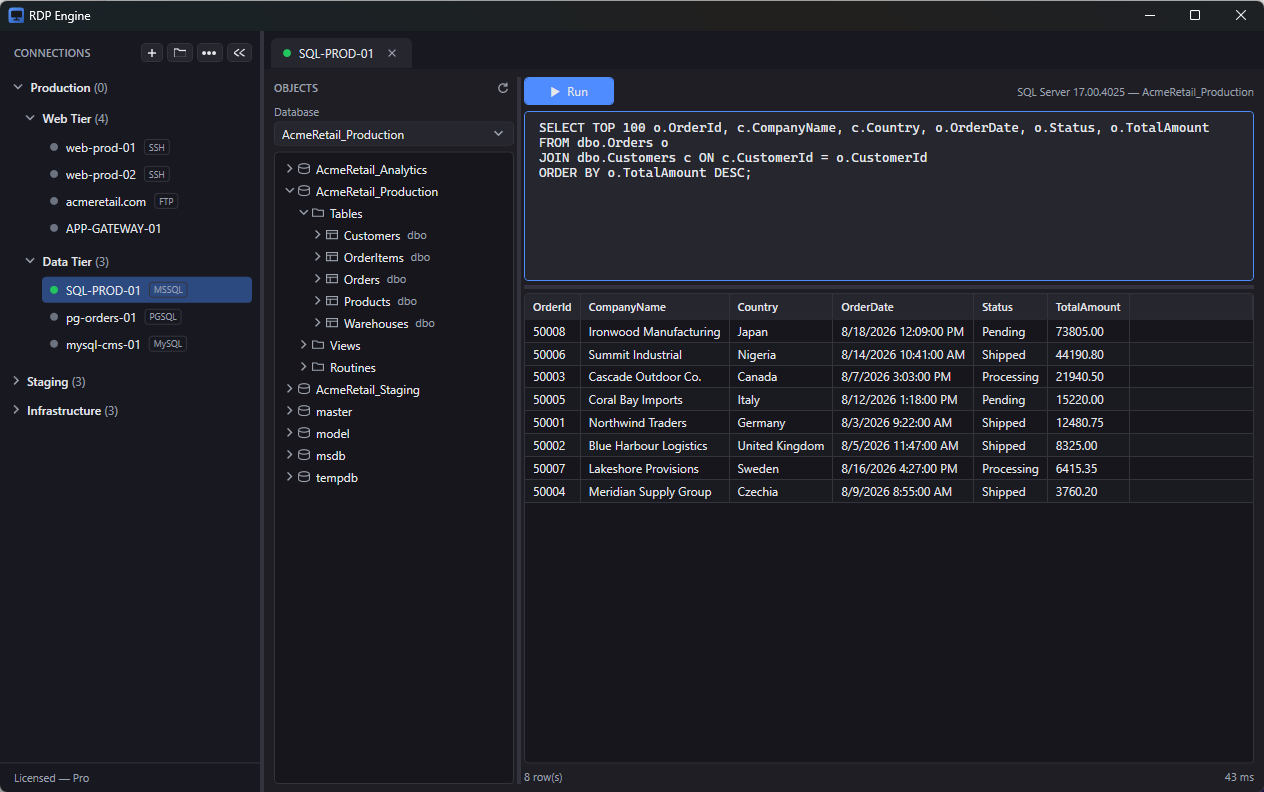1264x792 pixels.
Task: Expand the AcmeRetail_Analytics database node
Action: 289,169
